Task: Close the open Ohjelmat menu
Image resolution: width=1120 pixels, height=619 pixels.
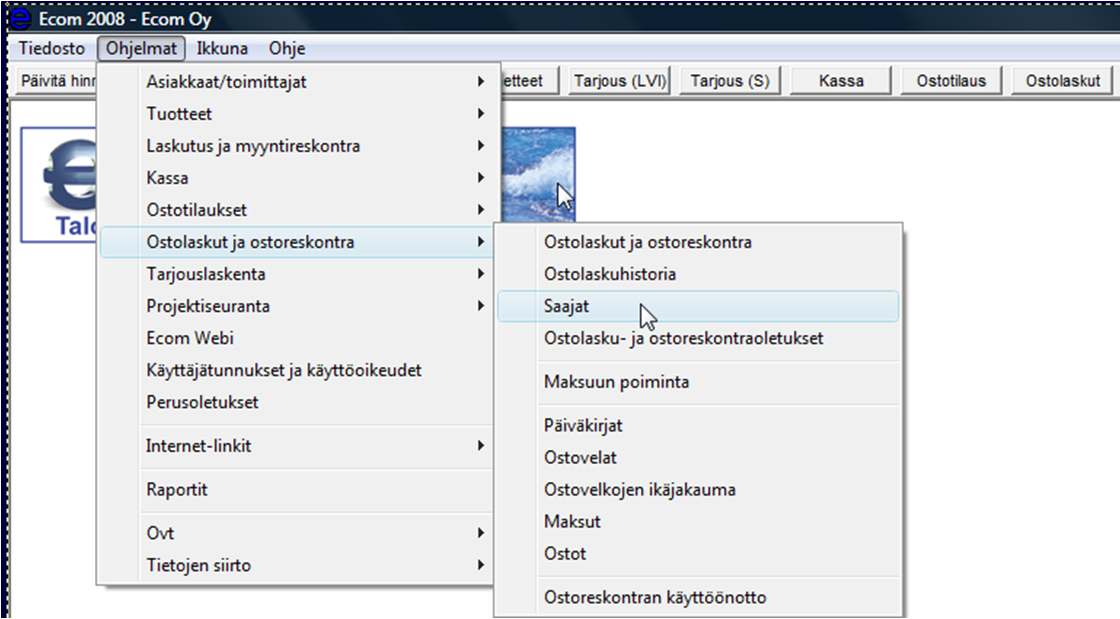Action: 141,49
